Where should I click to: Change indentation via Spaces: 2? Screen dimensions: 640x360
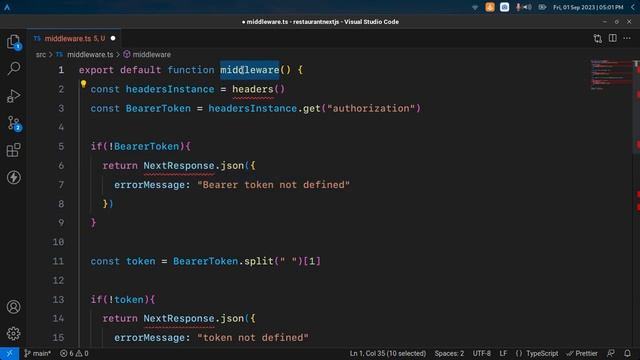(x=449, y=353)
